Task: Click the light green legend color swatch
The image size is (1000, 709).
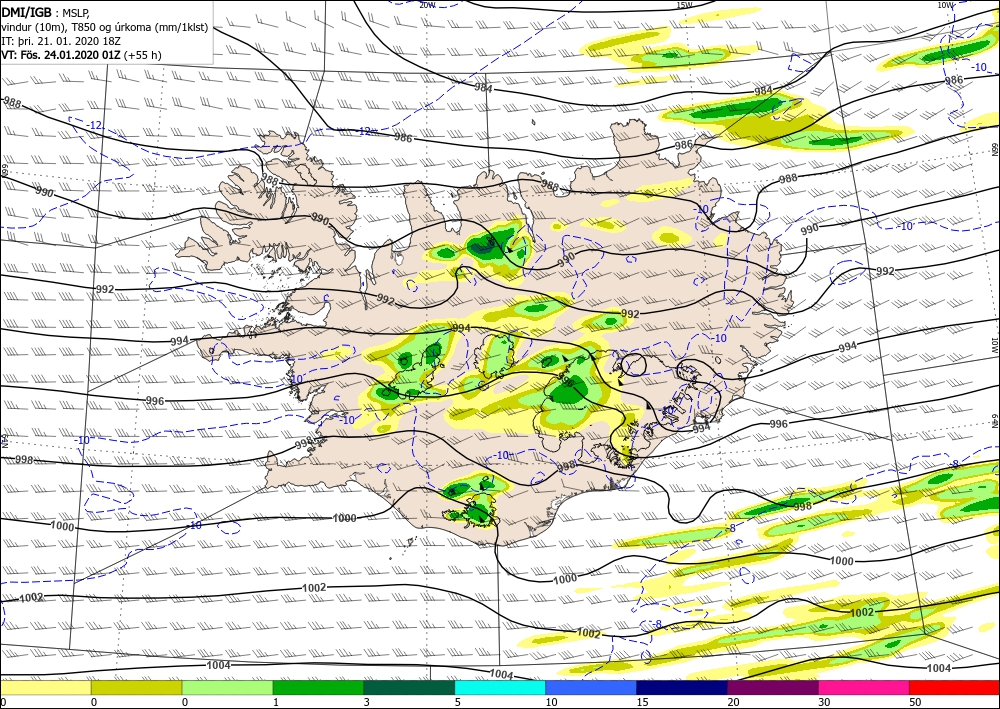Action: coord(228,687)
